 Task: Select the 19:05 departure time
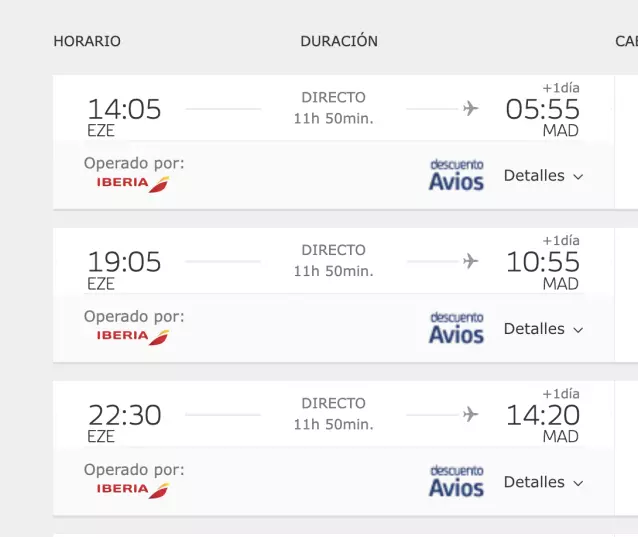pos(124,262)
